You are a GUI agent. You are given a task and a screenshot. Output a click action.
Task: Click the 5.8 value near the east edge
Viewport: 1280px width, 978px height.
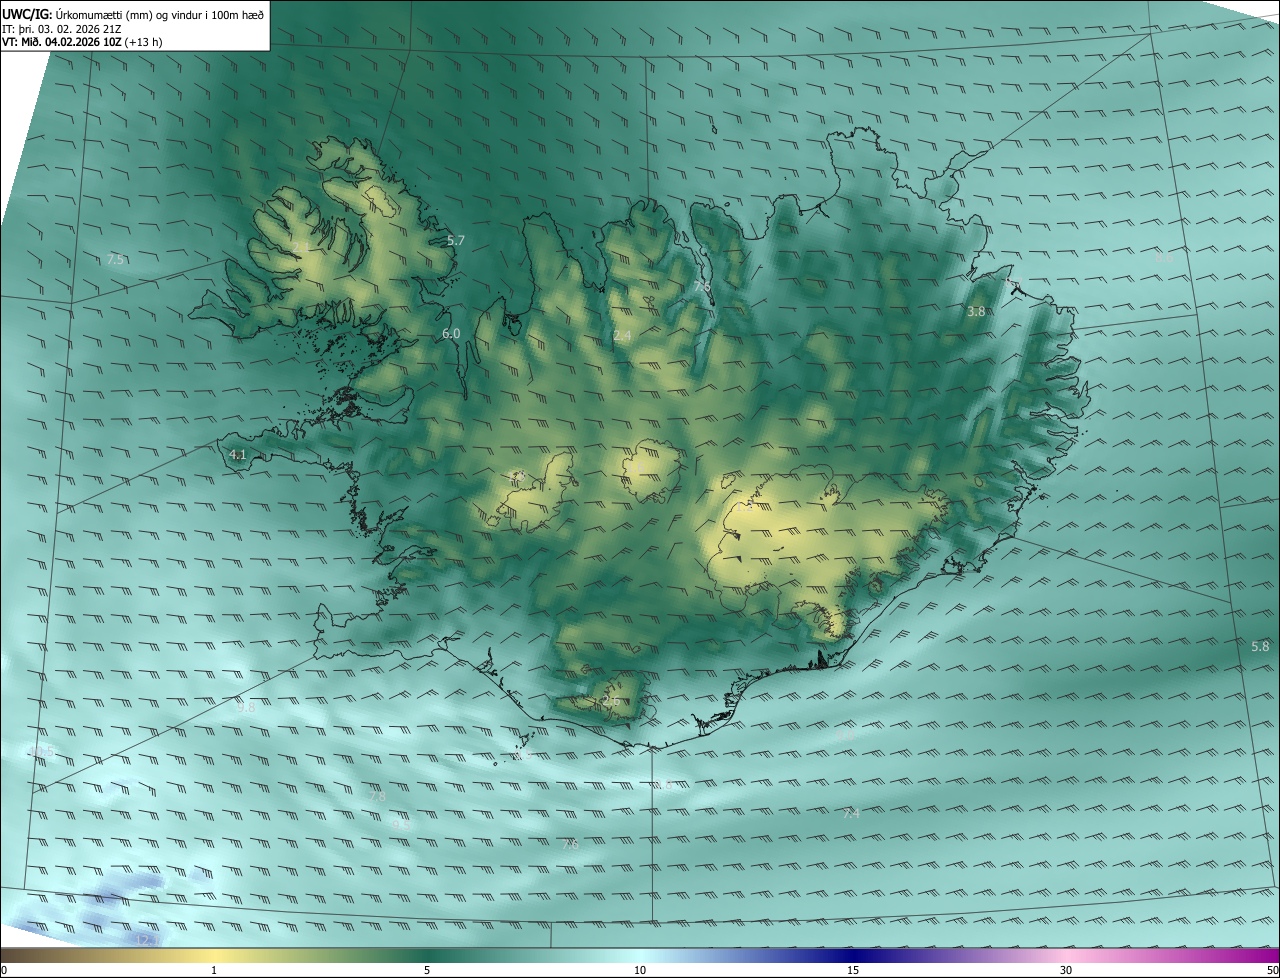pyautogui.click(x=1260, y=646)
